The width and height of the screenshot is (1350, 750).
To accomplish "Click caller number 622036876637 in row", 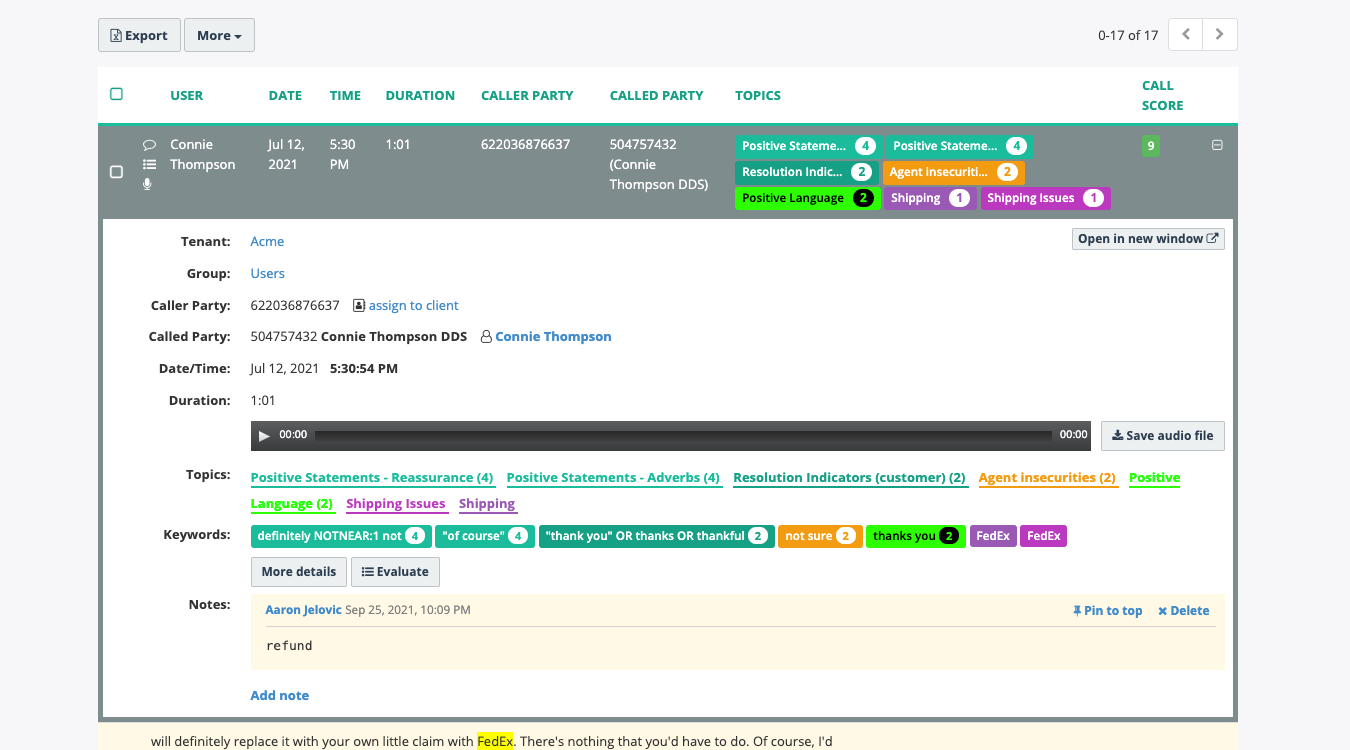I will pos(526,145).
